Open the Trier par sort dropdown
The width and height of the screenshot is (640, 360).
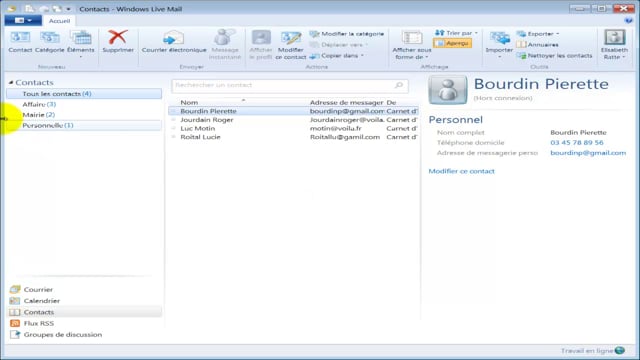tap(456, 33)
